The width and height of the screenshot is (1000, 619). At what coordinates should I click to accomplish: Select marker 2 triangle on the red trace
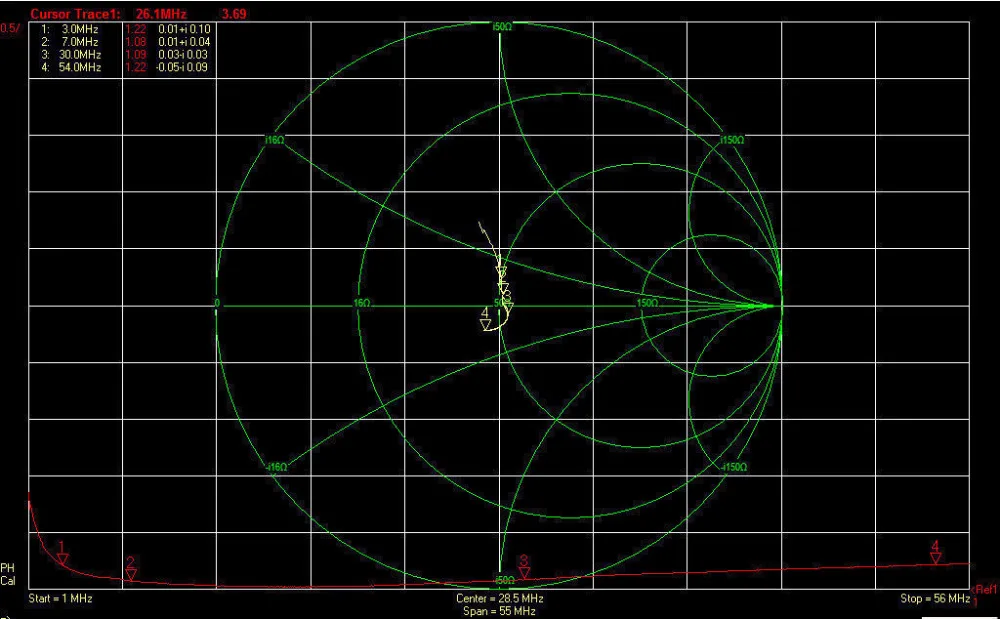pos(131,575)
